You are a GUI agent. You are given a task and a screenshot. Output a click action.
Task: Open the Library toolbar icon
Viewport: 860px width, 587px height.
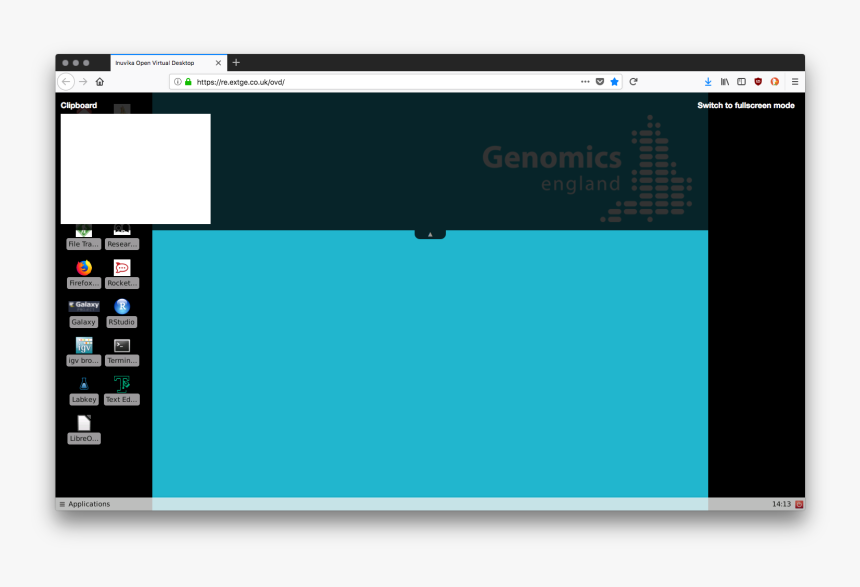725,82
